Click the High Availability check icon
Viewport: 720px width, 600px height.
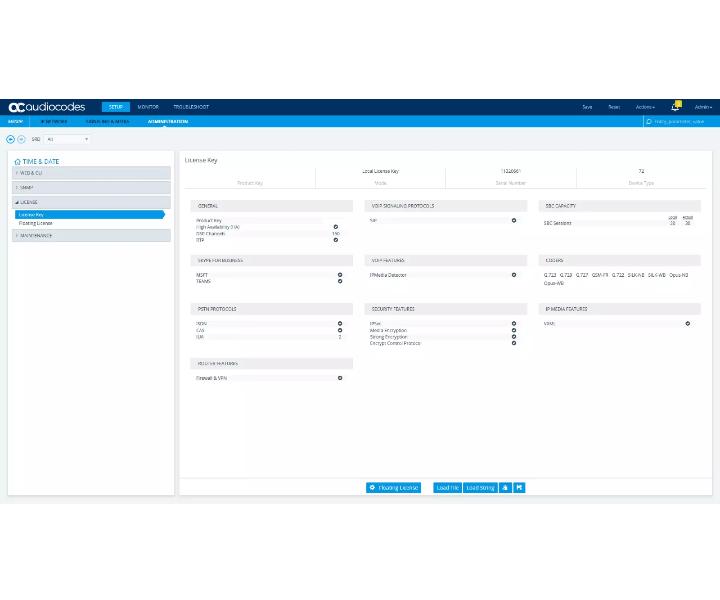[336, 227]
